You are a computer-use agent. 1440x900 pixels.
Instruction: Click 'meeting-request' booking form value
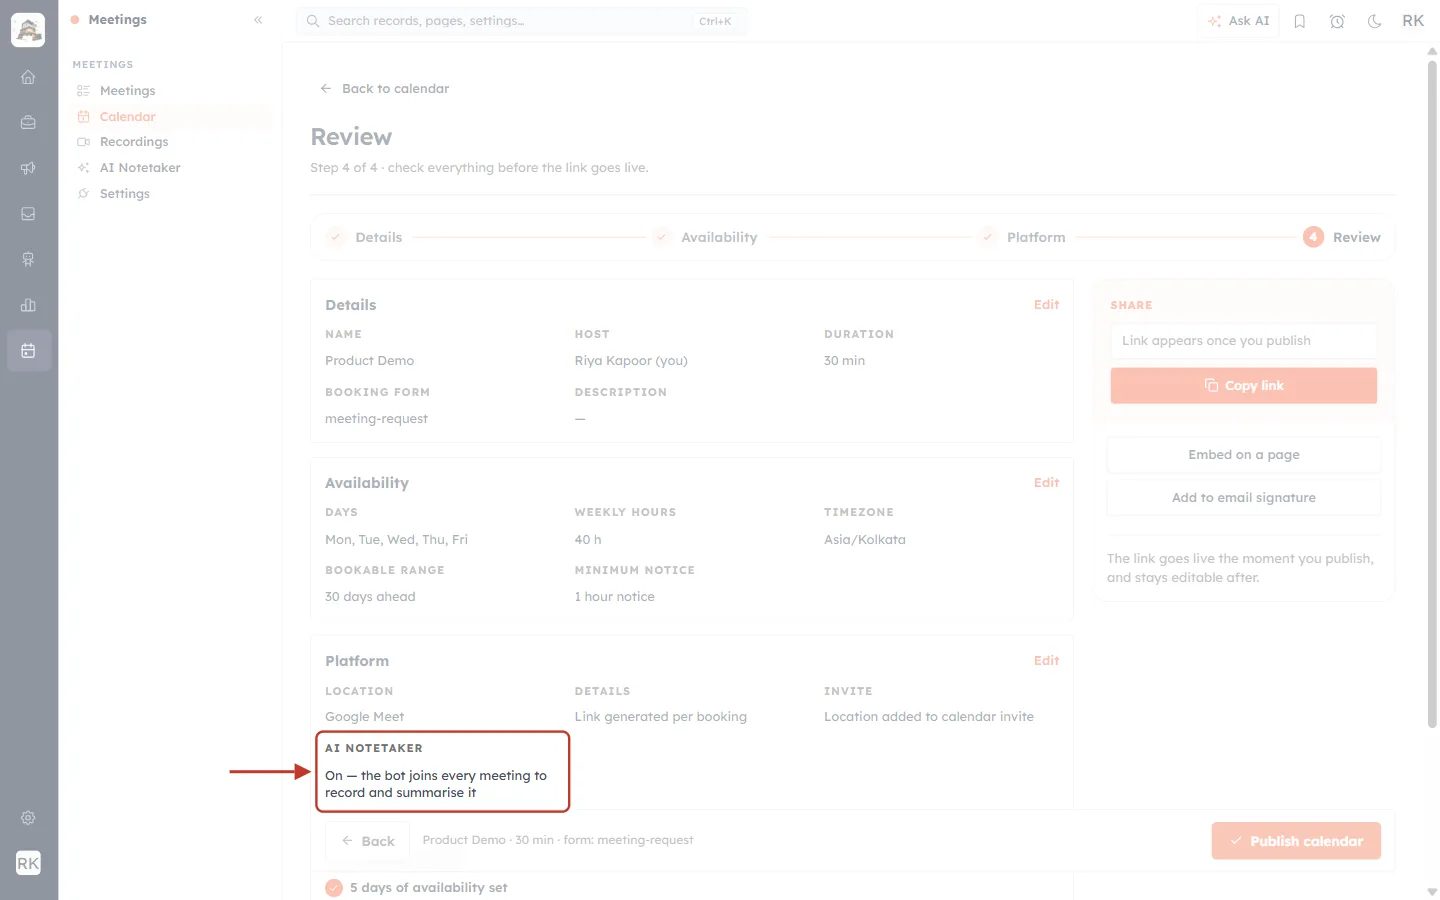point(376,419)
